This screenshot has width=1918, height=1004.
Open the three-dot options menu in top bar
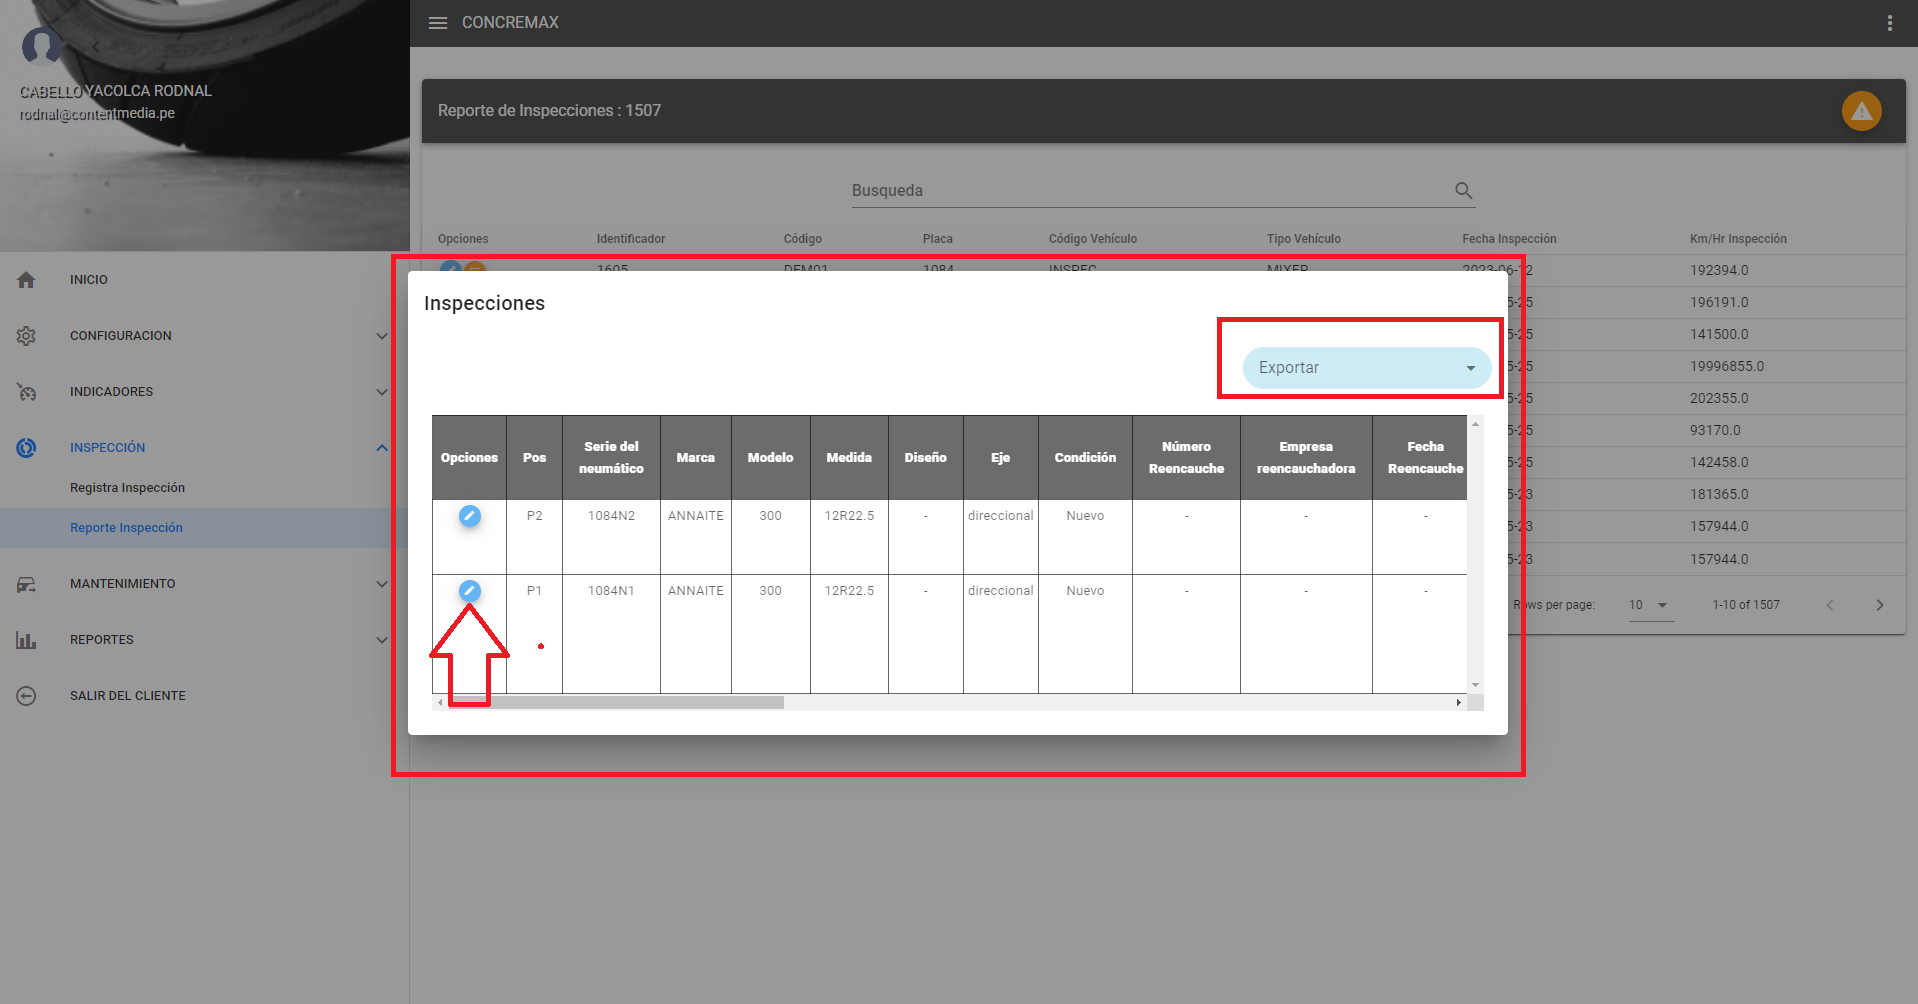[1889, 23]
